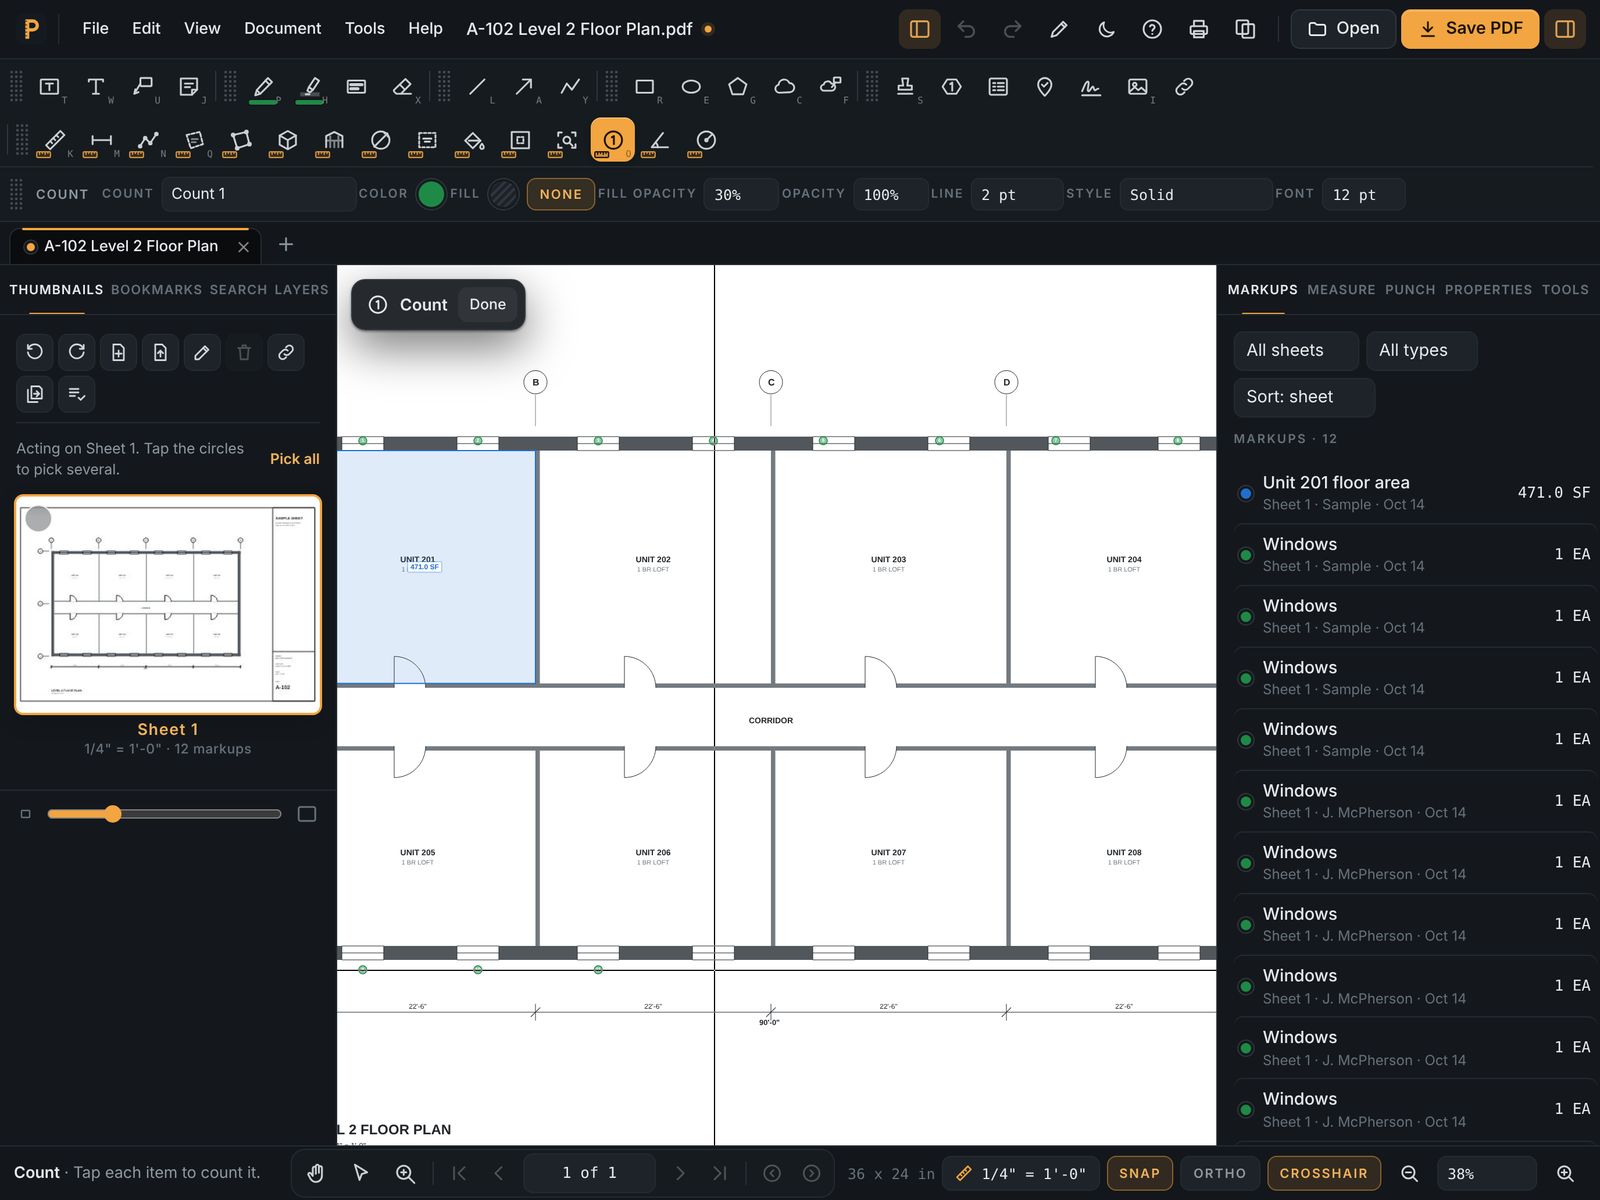The image size is (1600, 1200).
Task: Select the Text Box tool
Action: pos(49,87)
